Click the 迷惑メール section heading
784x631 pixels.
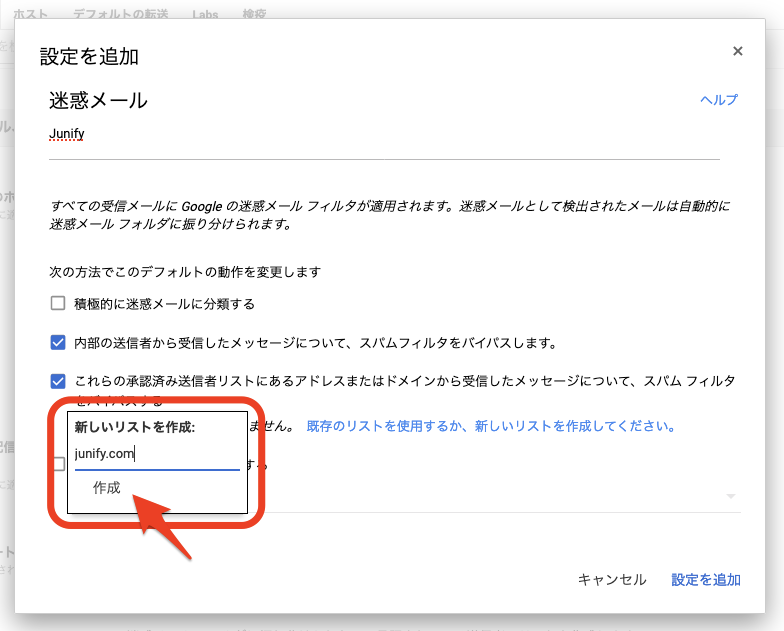coord(98,100)
